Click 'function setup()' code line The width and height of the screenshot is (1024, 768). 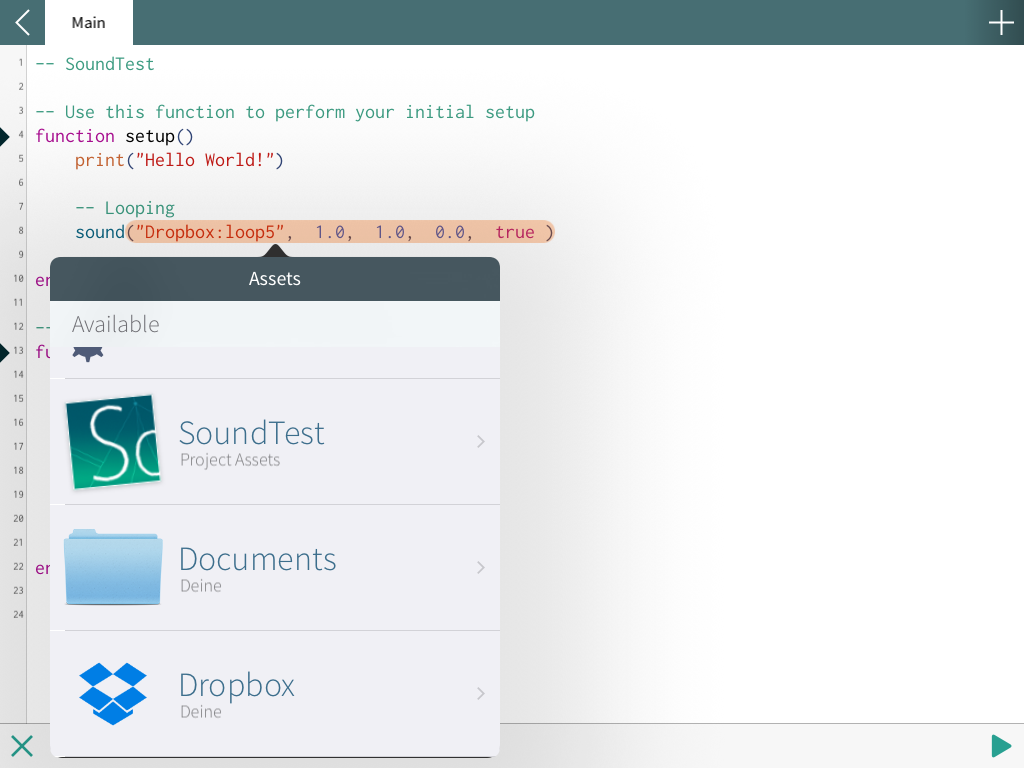pyautogui.click(x=114, y=136)
